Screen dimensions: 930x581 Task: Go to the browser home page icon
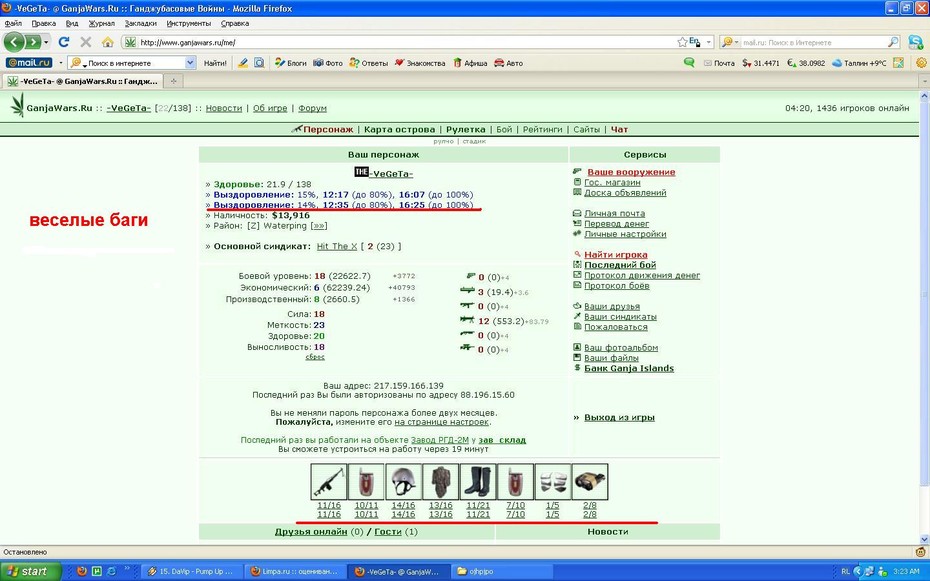(107, 42)
